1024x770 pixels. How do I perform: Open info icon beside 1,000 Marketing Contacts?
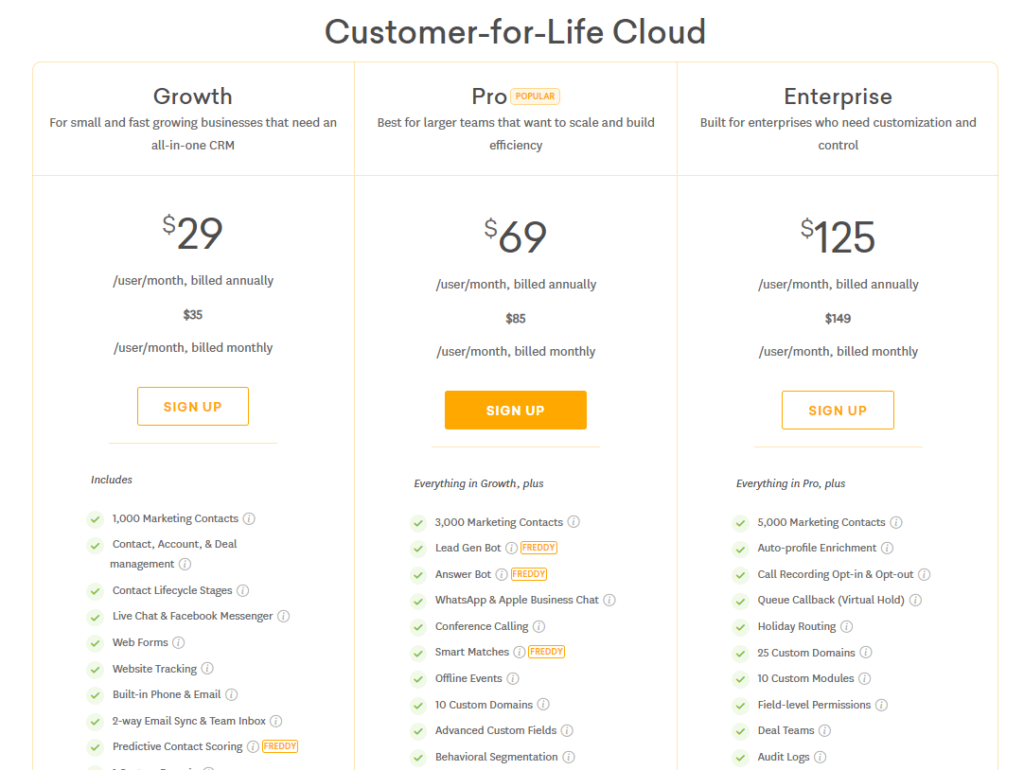(249, 519)
